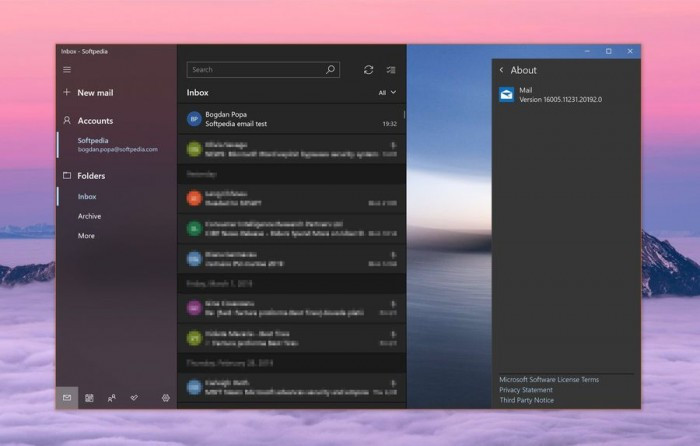The width and height of the screenshot is (700, 446).
Task: Compose a New mail message
Action: 88,93
